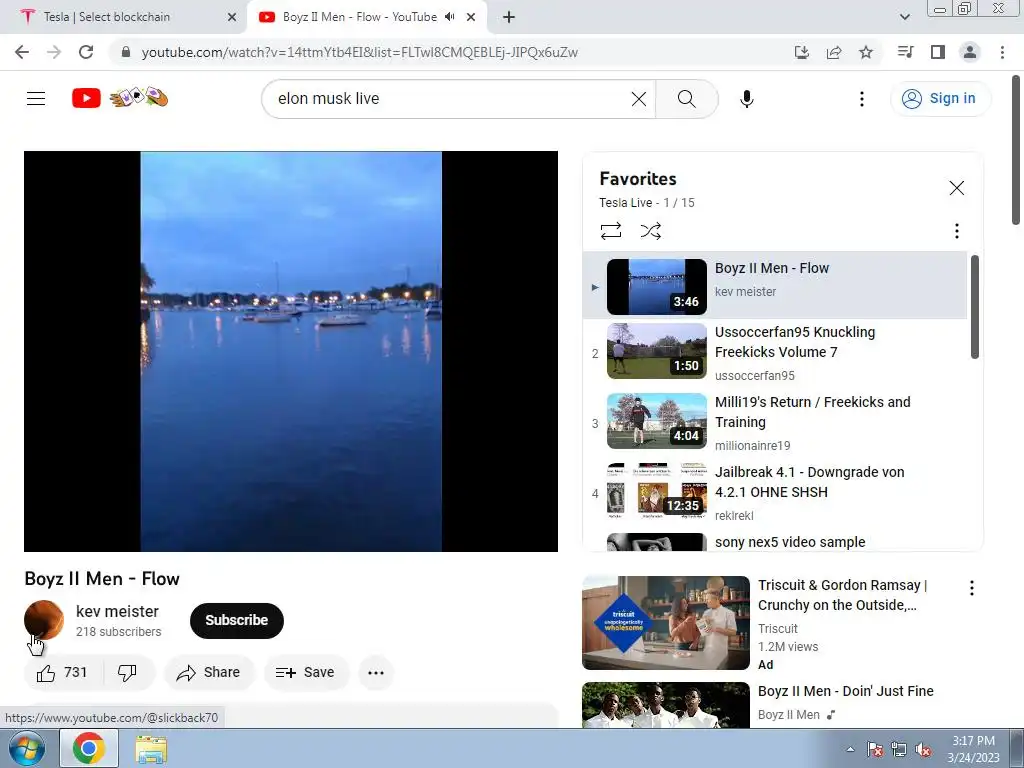Open Action Center flag tray icon
This screenshot has height=768, width=1024.
point(874,749)
